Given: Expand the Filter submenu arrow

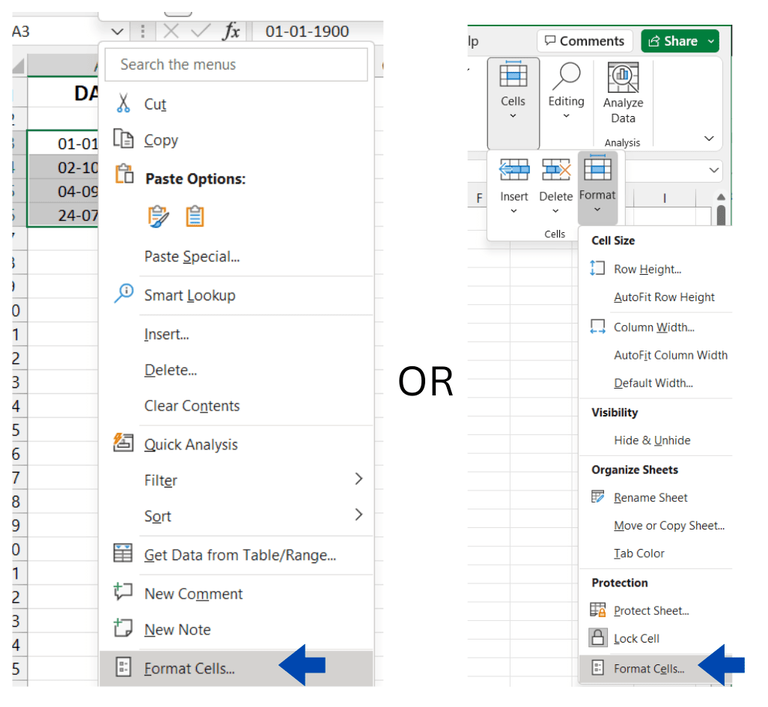Looking at the screenshot, I should coord(359,479).
